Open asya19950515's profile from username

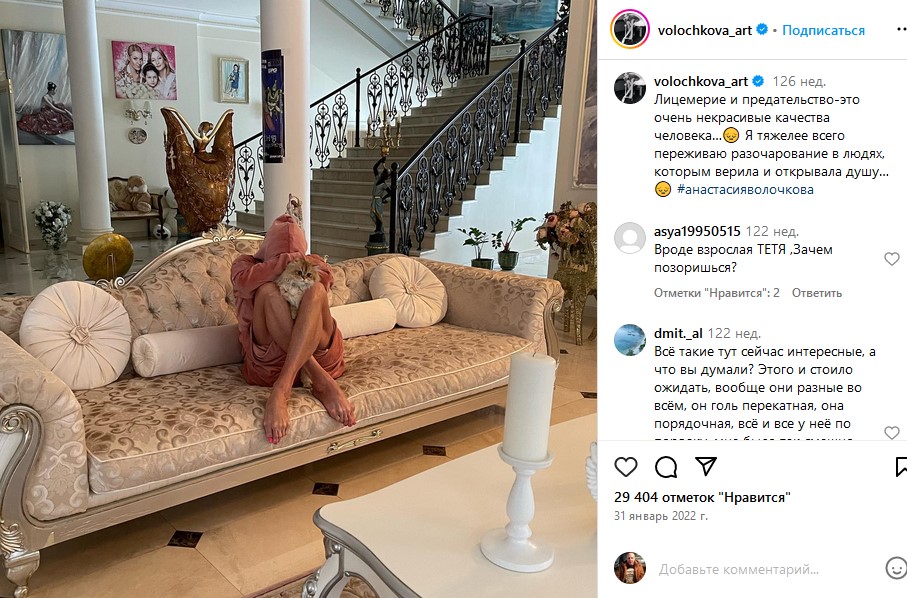697,231
